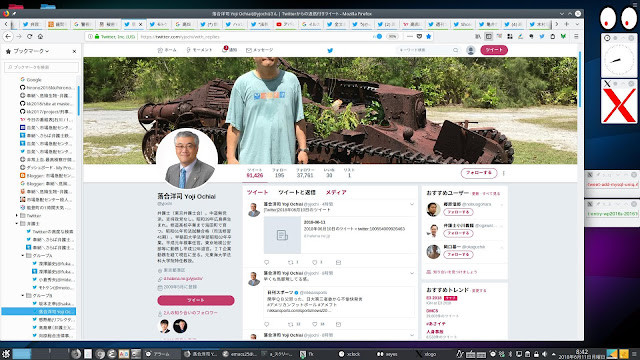The height and width of the screenshot is (360, 640).
Task: Expand the Twitter bookmarks folder
Action: pos(17,215)
